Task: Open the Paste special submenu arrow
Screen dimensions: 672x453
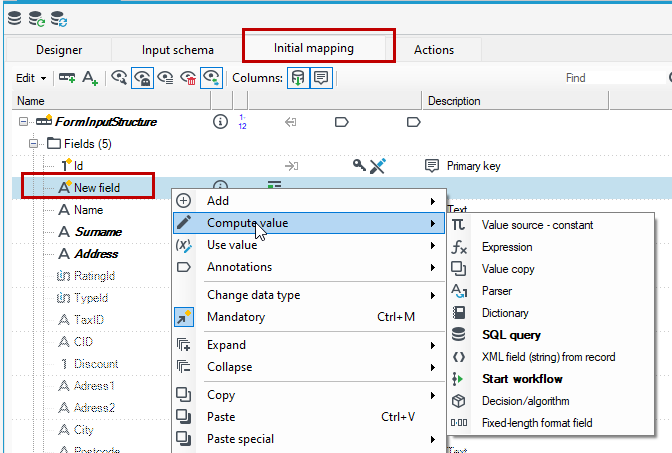Action: 433,439
